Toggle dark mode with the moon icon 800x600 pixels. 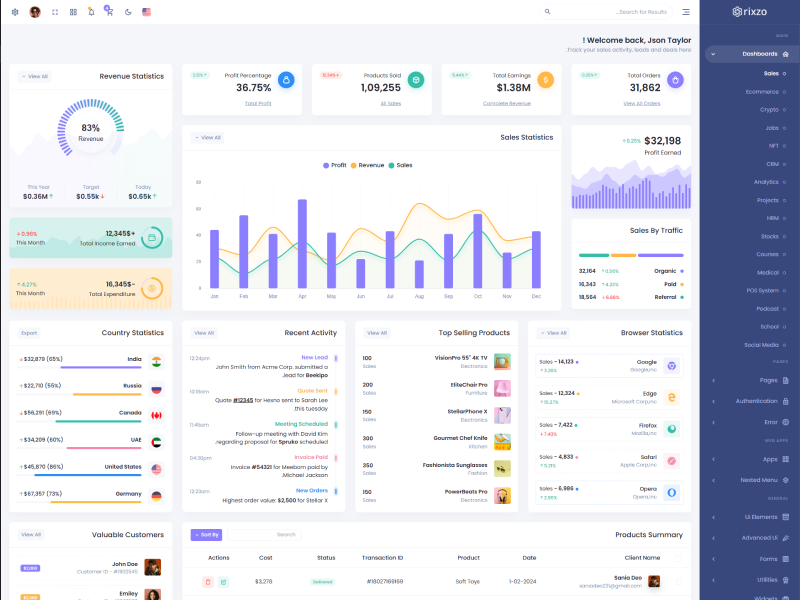click(x=128, y=12)
